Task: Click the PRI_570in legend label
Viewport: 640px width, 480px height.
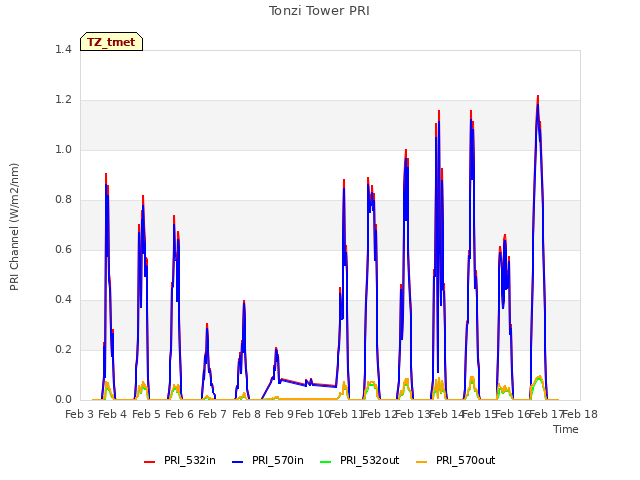Action: tap(278, 460)
